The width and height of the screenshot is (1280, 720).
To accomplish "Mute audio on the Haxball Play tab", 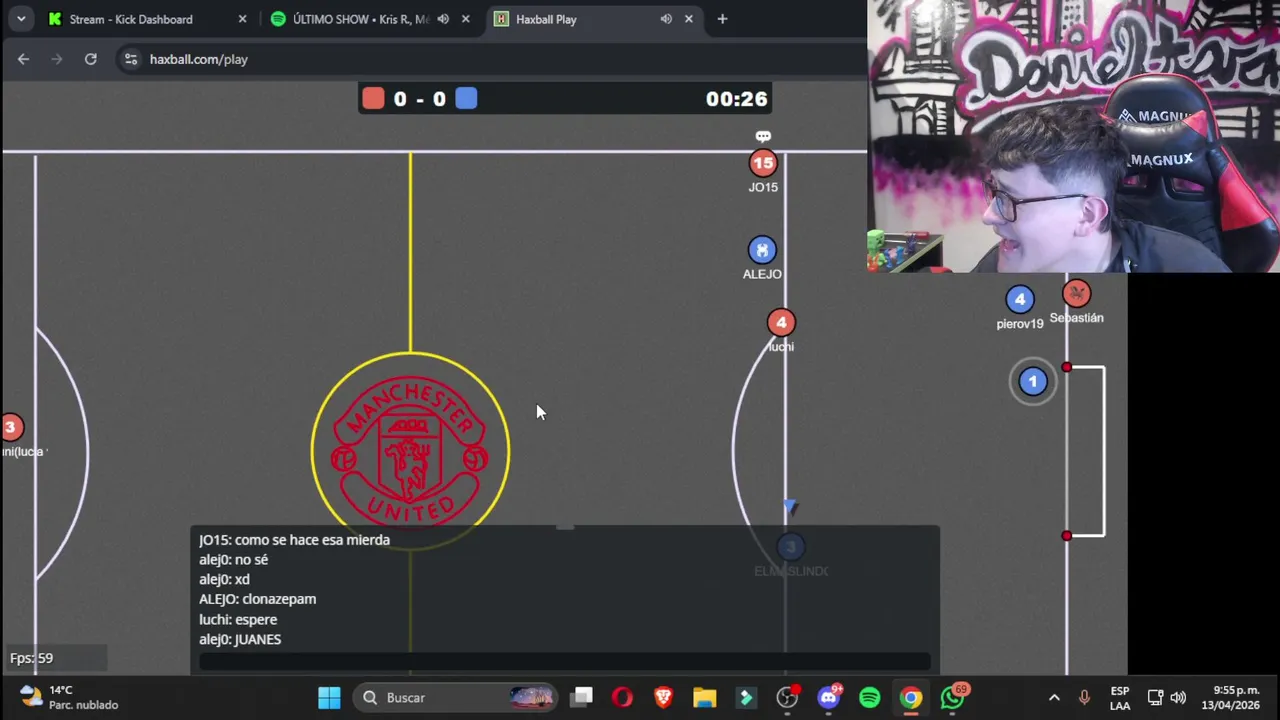I will (666, 19).
